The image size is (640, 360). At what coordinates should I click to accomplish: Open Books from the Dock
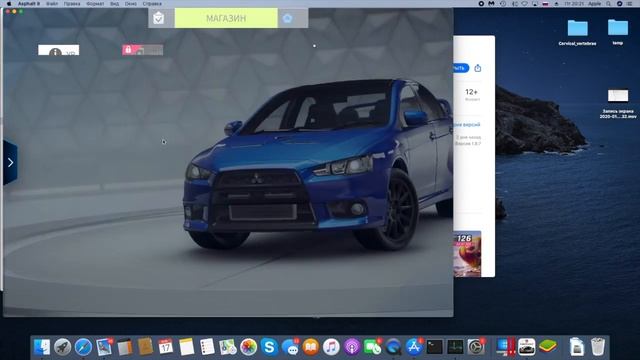point(311,347)
